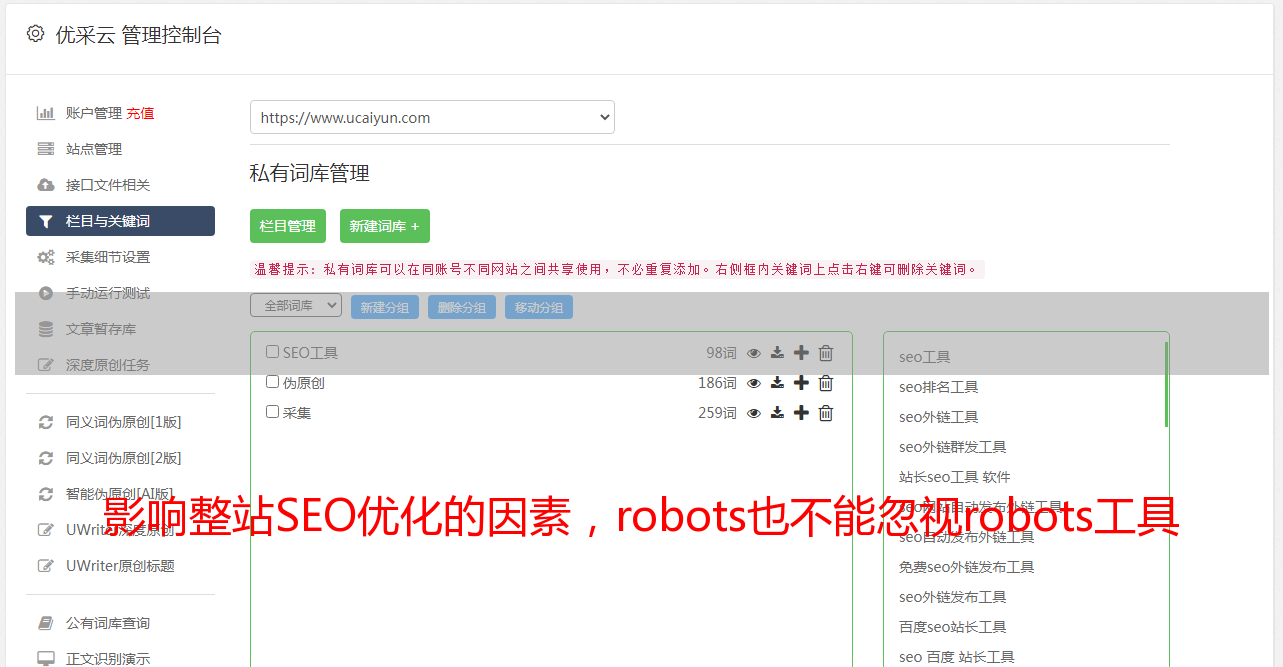Select keyword "站长seo工具 软件"

(954, 477)
